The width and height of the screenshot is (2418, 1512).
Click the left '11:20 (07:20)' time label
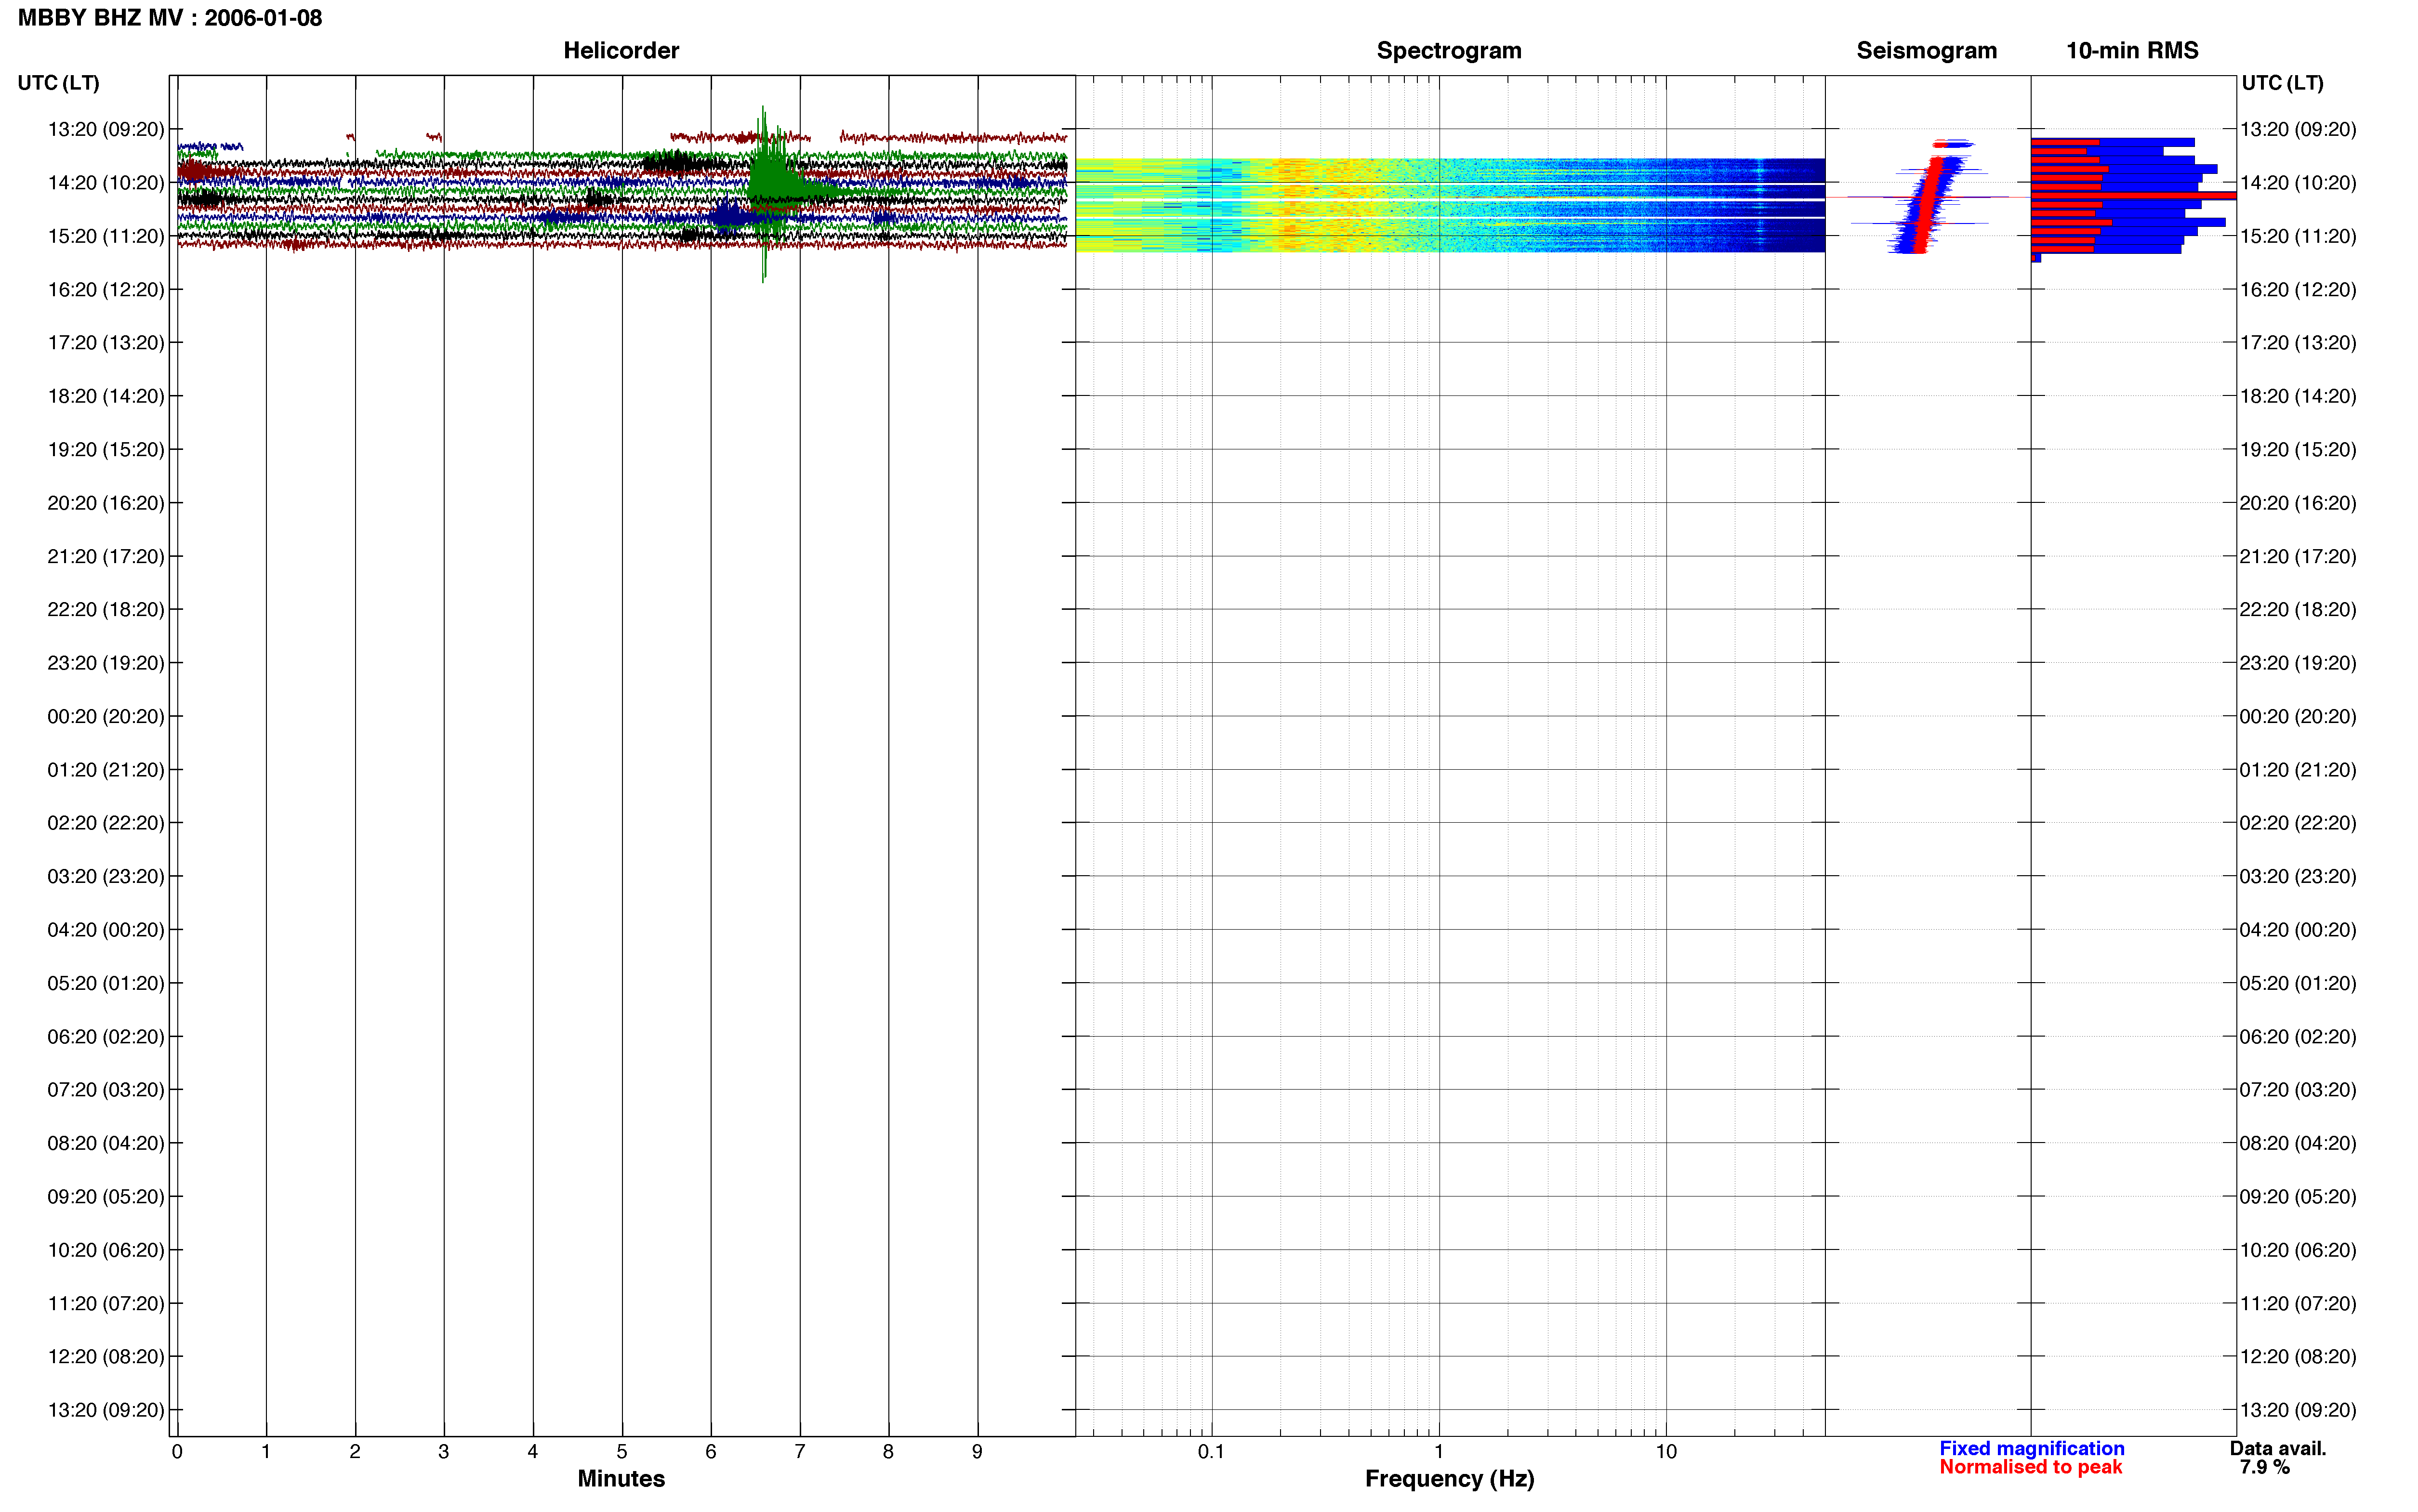pos(106,1303)
